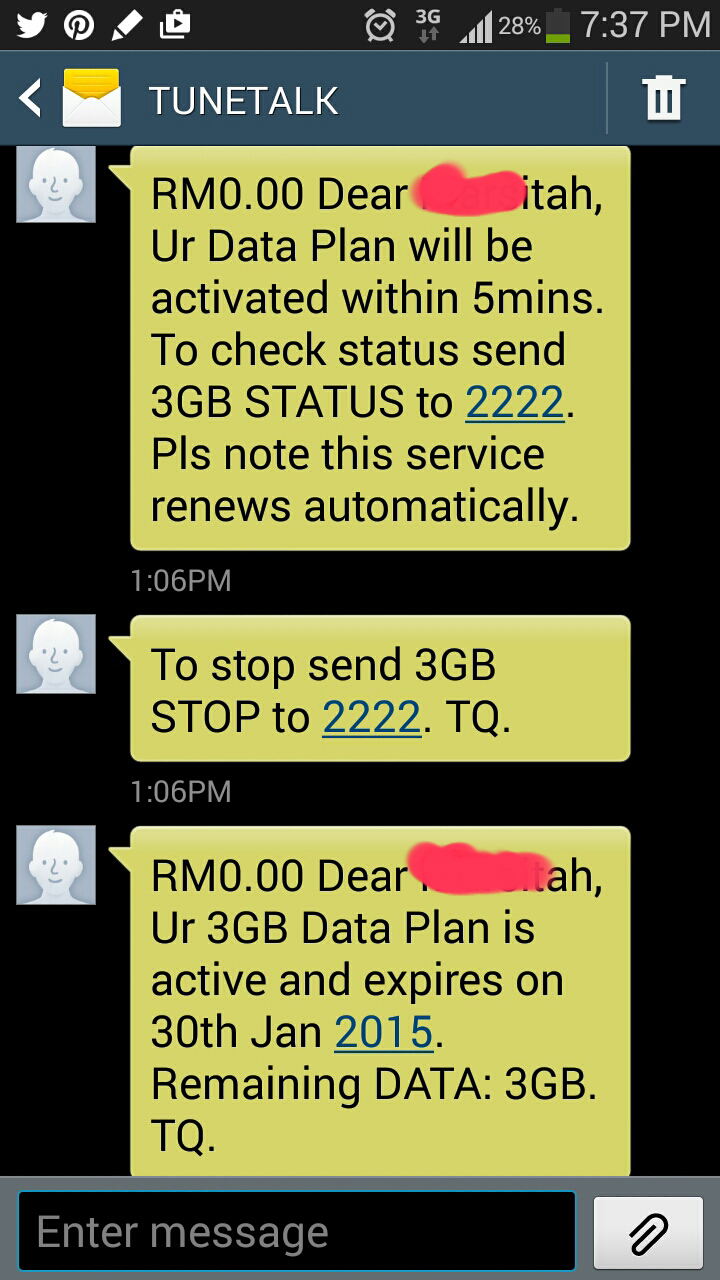Open contact avatar beside 3GB active message

point(56,865)
